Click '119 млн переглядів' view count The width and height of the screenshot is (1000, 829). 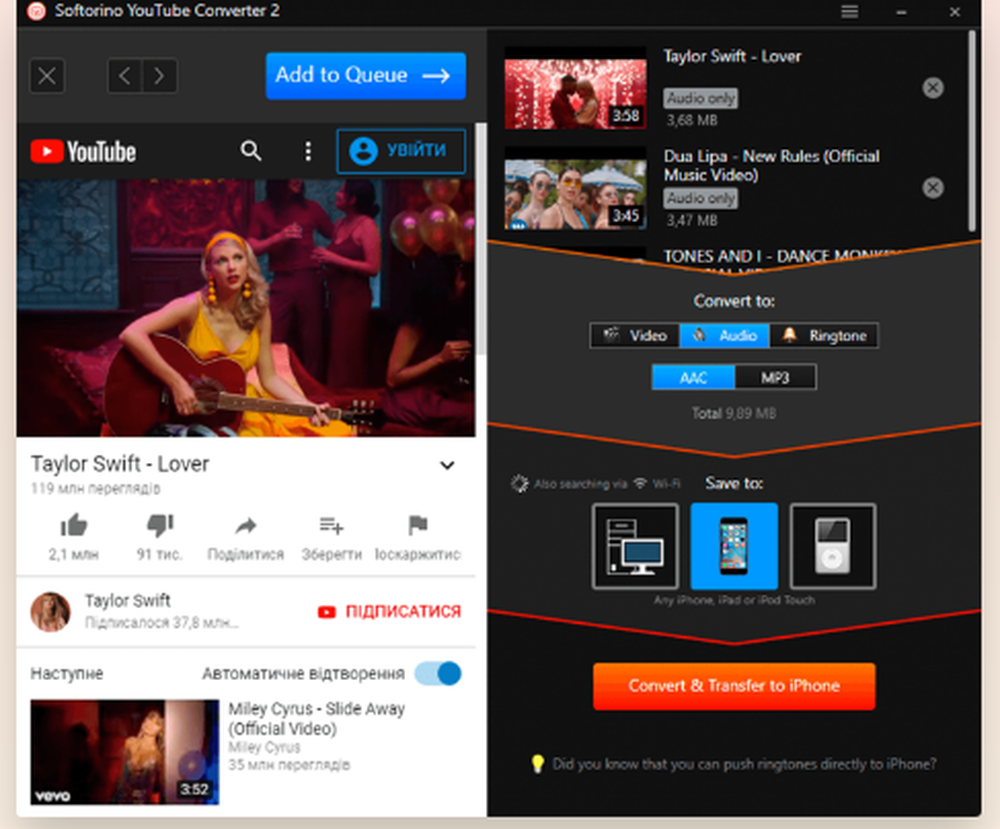click(x=96, y=488)
